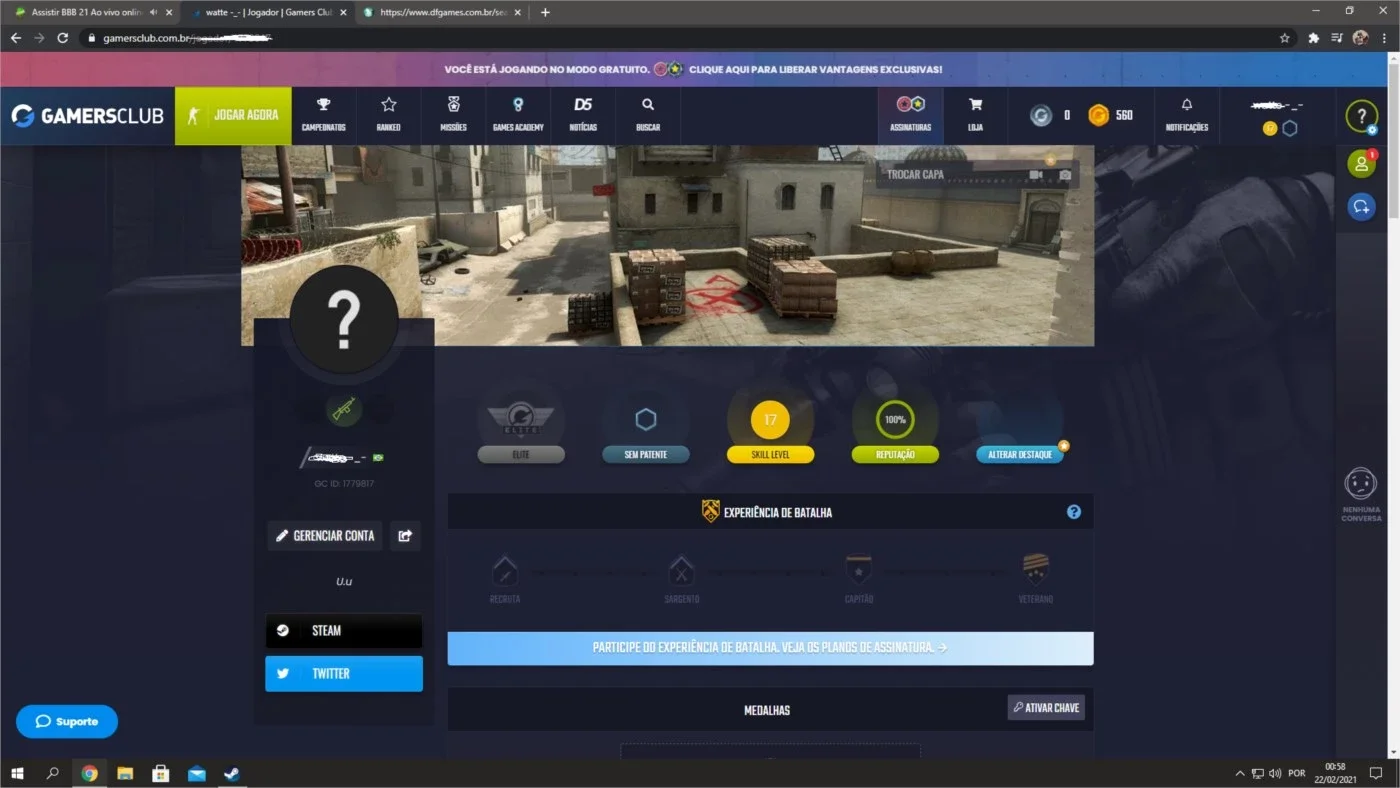
Task: Click the help icon in Experiência de Batalha
Action: [x=1074, y=512]
